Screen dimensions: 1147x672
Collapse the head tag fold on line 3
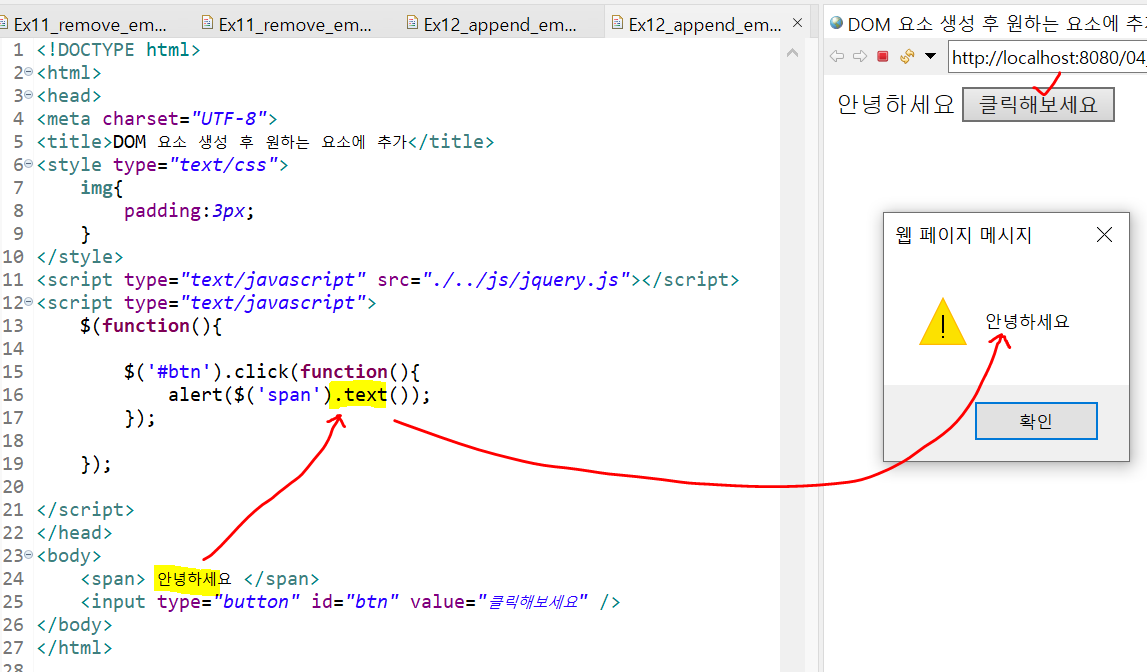(x=29, y=94)
